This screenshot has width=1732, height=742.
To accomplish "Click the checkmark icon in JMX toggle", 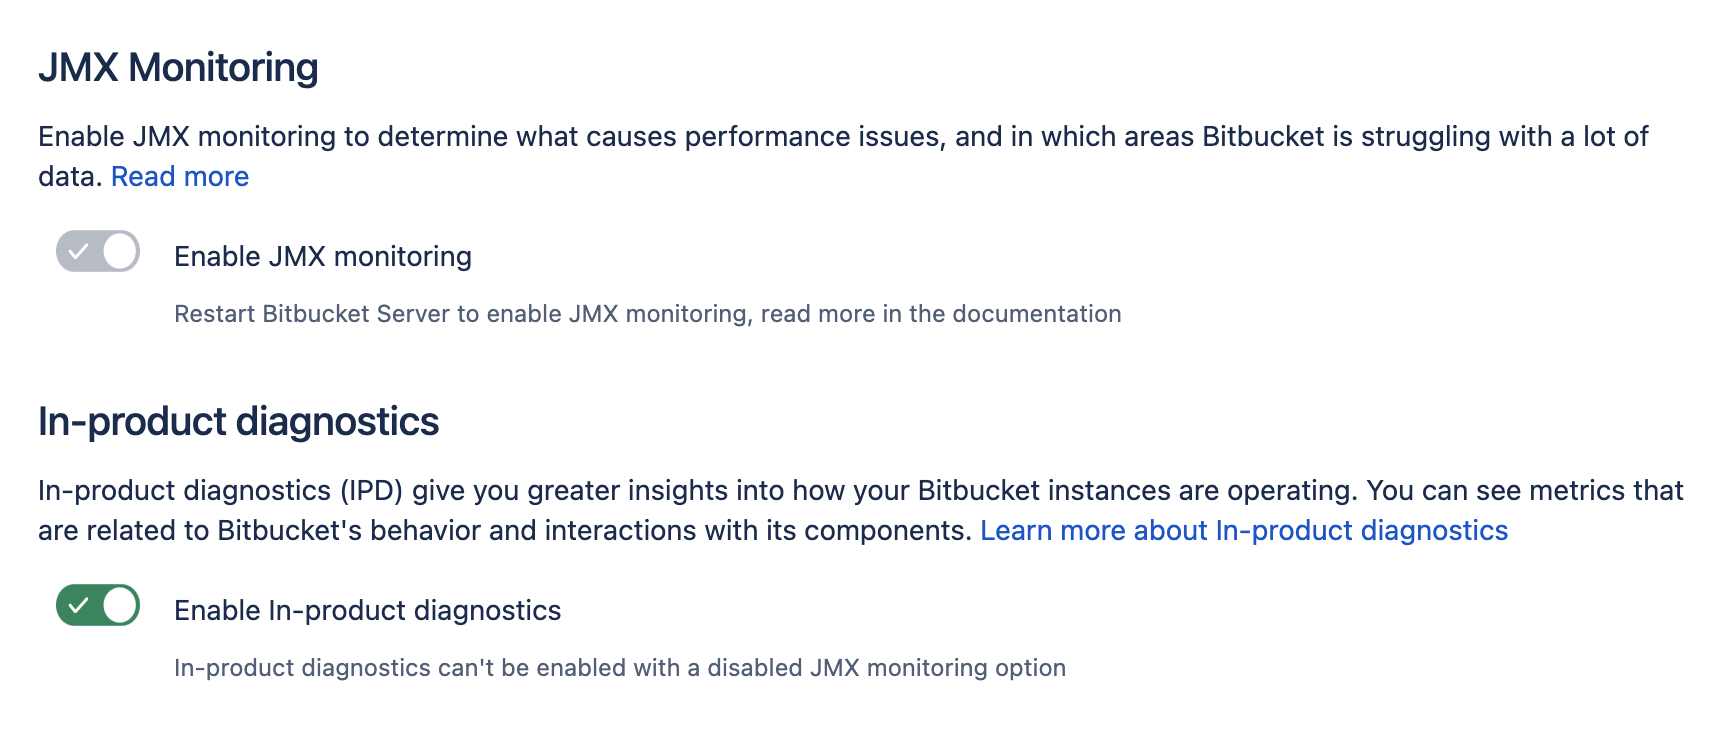I will tap(79, 251).
